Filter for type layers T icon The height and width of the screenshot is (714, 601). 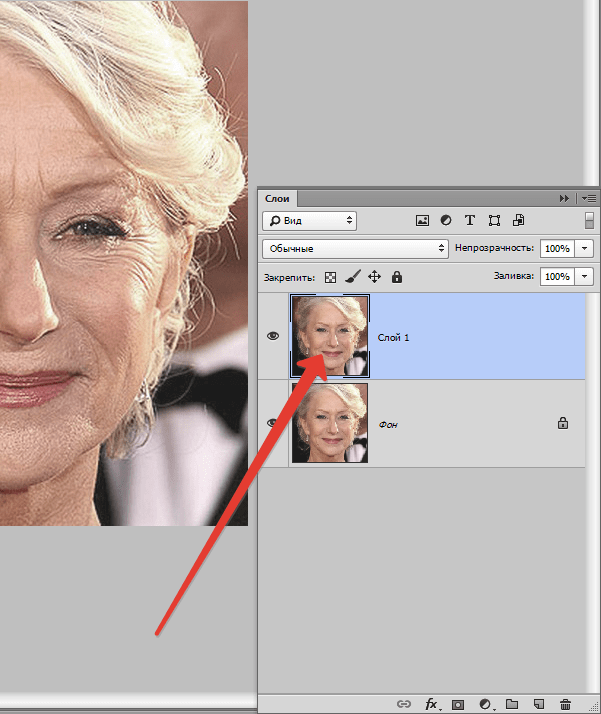point(470,220)
